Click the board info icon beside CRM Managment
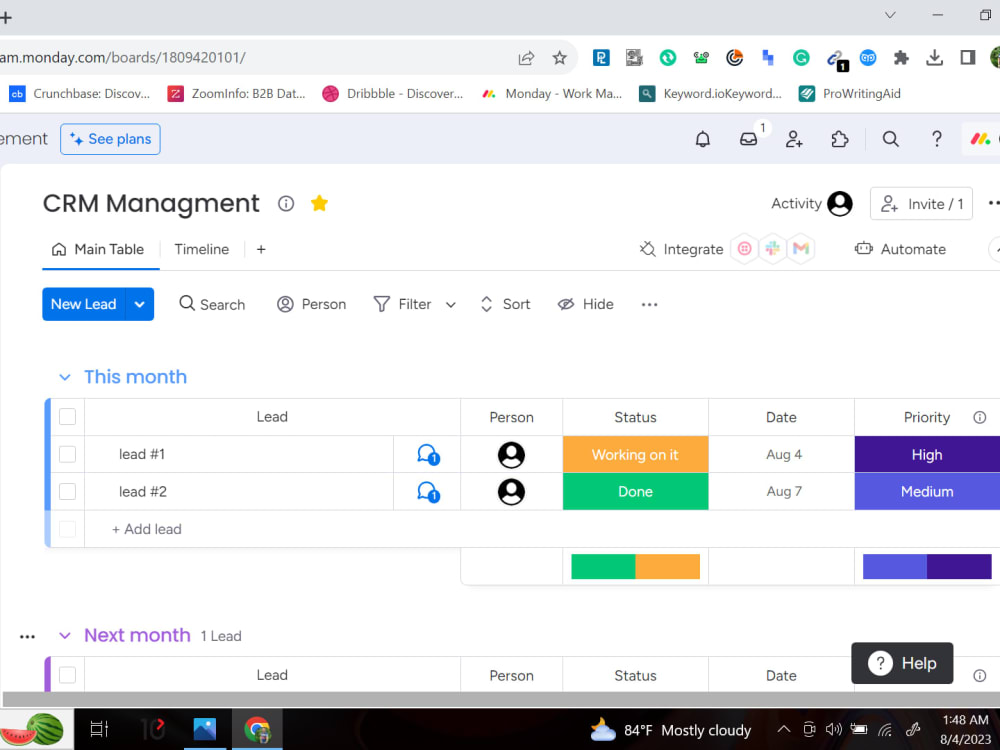 coord(286,203)
